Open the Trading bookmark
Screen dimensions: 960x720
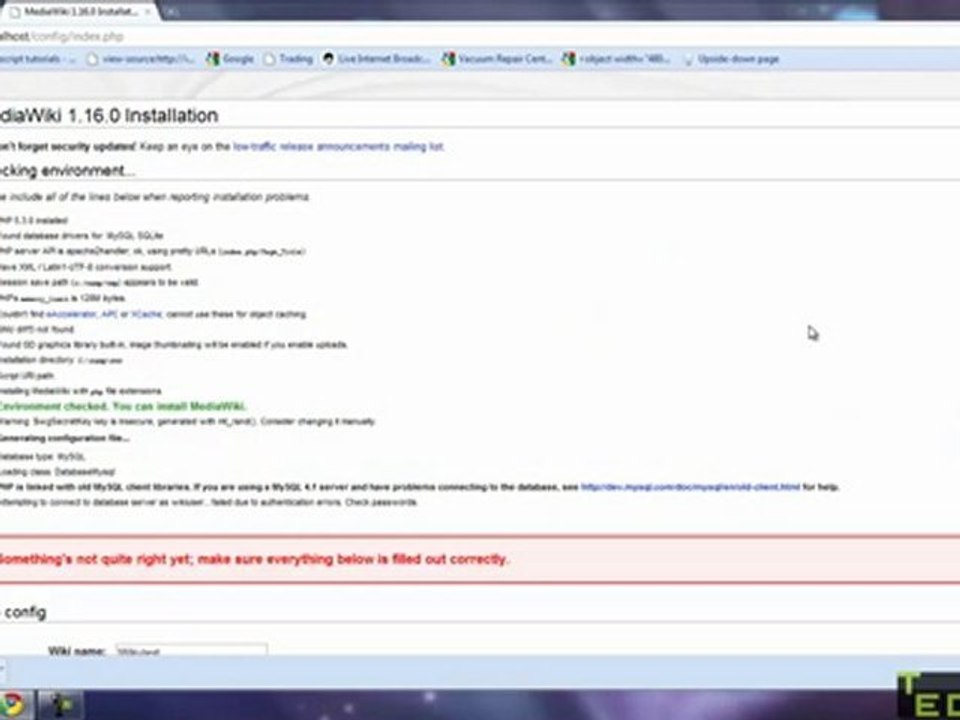pos(288,59)
